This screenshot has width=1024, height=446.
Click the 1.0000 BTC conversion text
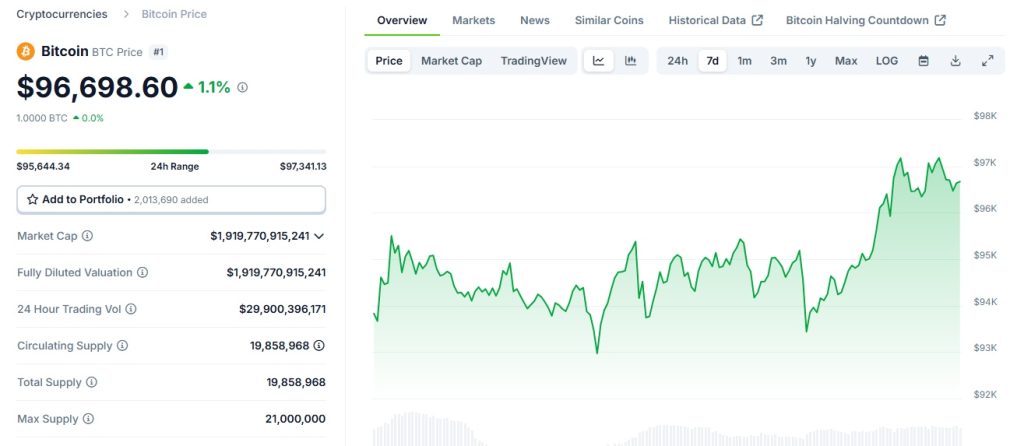click(x=42, y=118)
